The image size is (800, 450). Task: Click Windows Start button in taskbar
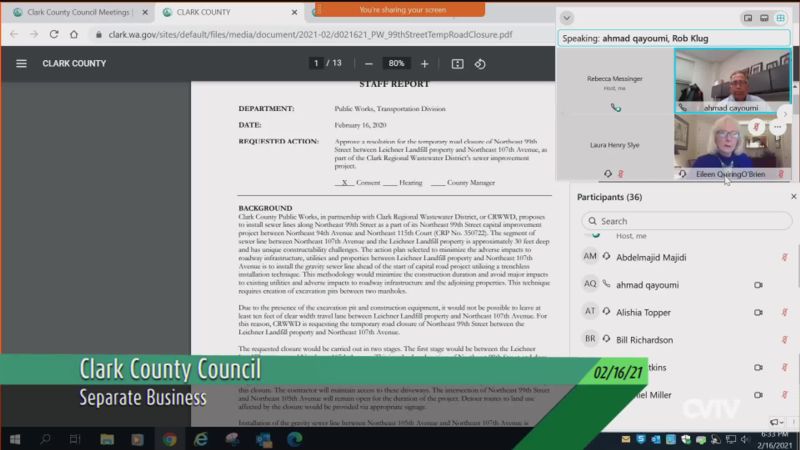(15, 439)
